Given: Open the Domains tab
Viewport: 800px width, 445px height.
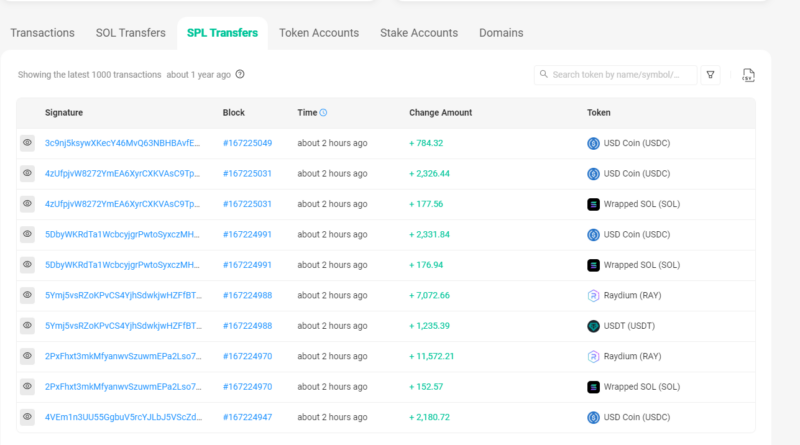Looking at the screenshot, I should pyautogui.click(x=501, y=33).
